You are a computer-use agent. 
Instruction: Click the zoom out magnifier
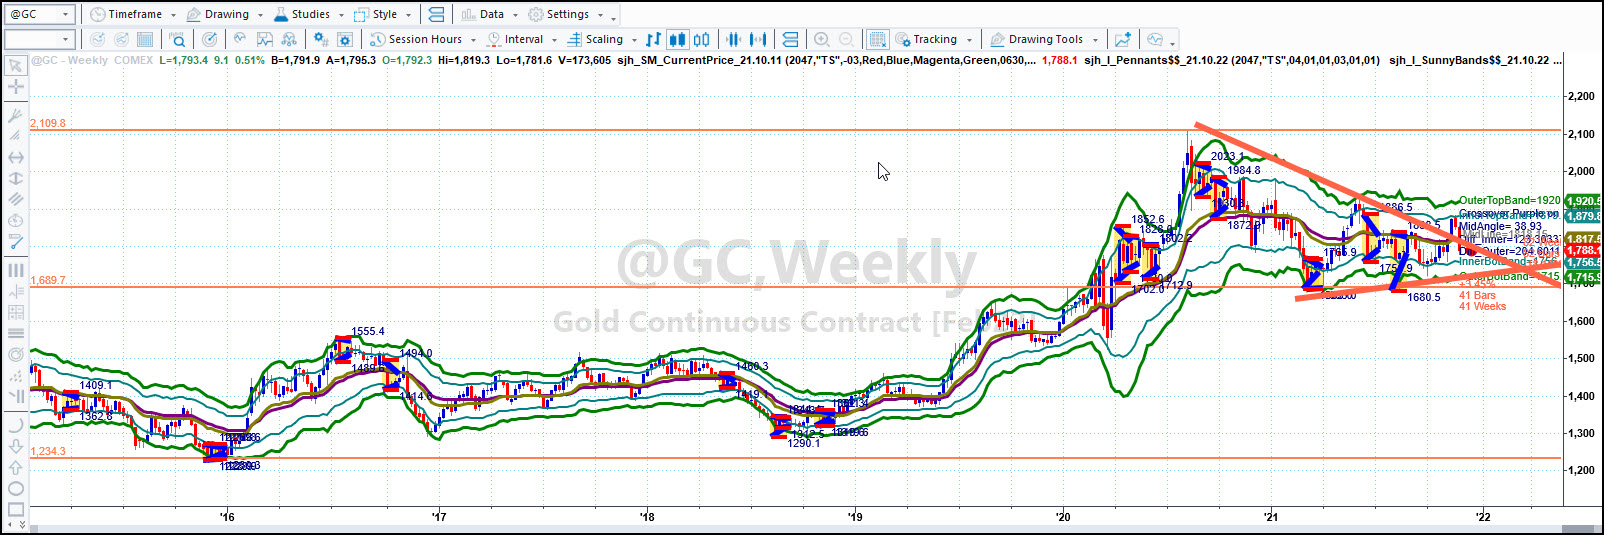point(846,39)
